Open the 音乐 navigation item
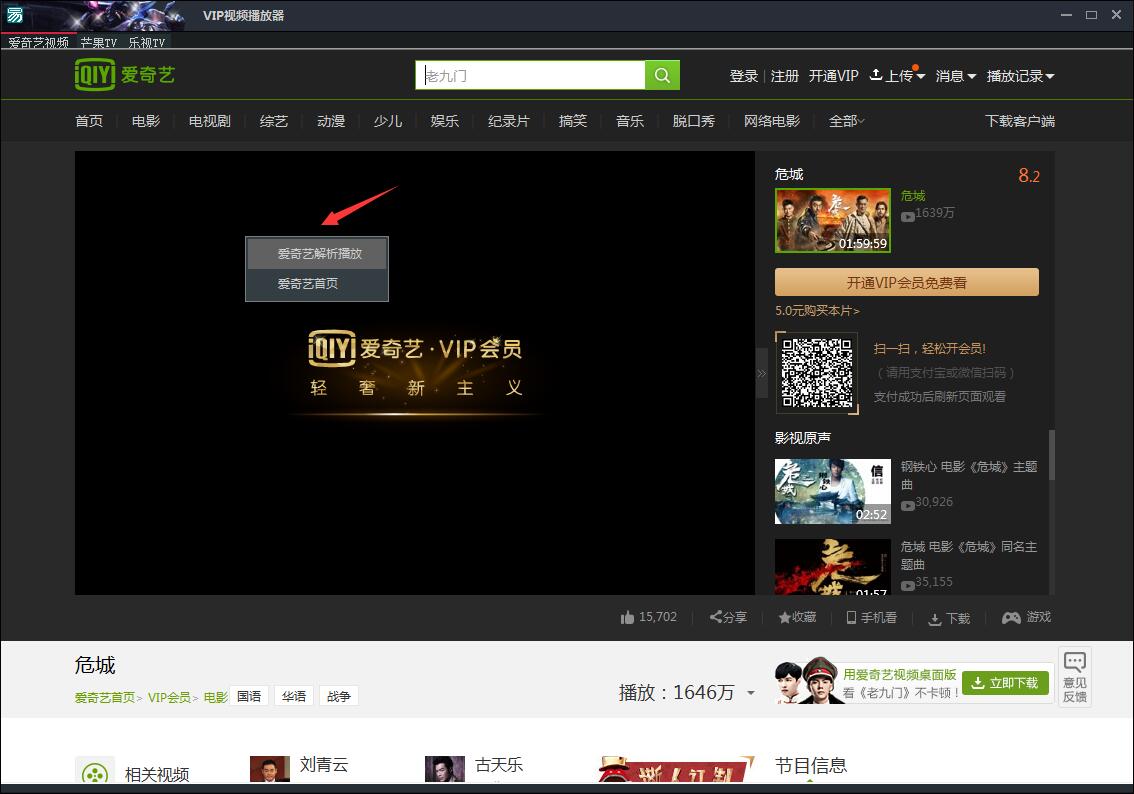The image size is (1134, 794). point(630,121)
